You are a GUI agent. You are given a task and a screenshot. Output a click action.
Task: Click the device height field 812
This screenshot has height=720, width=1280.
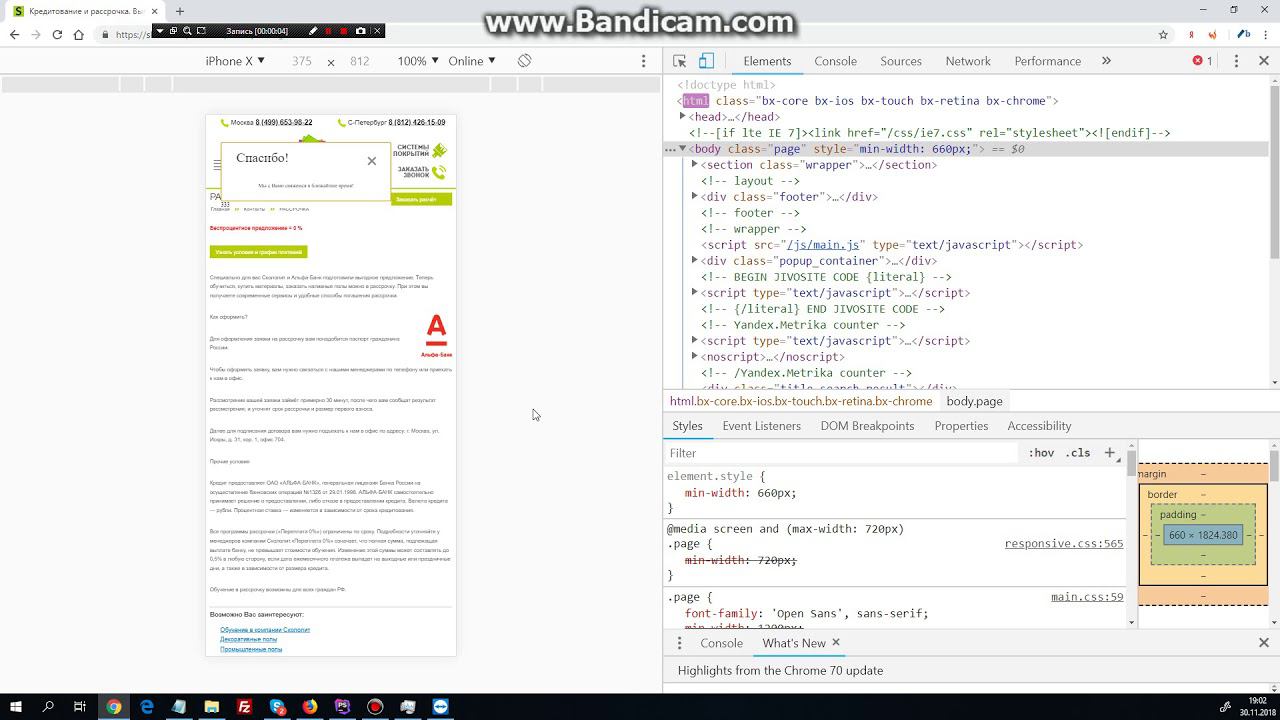[x=360, y=61]
